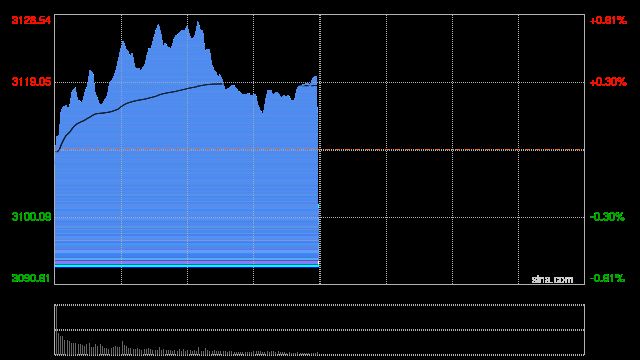Click the highest peak of the price curve
This screenshot has width=640, height=360.
pyautogui.click(x=198, y=22)
